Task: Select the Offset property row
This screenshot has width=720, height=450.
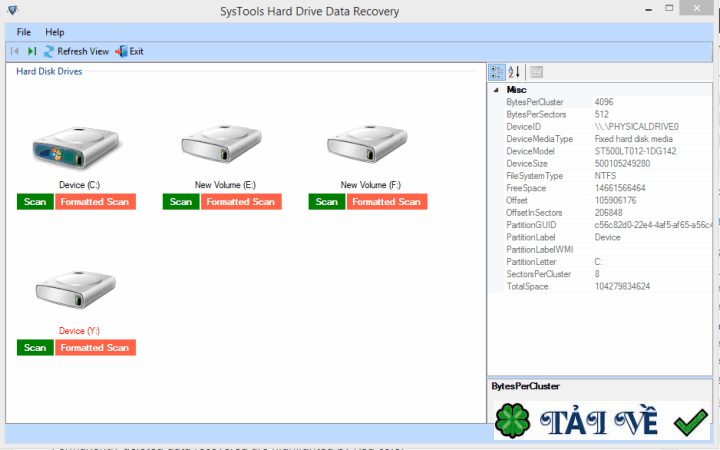Action: click(607, 200)
